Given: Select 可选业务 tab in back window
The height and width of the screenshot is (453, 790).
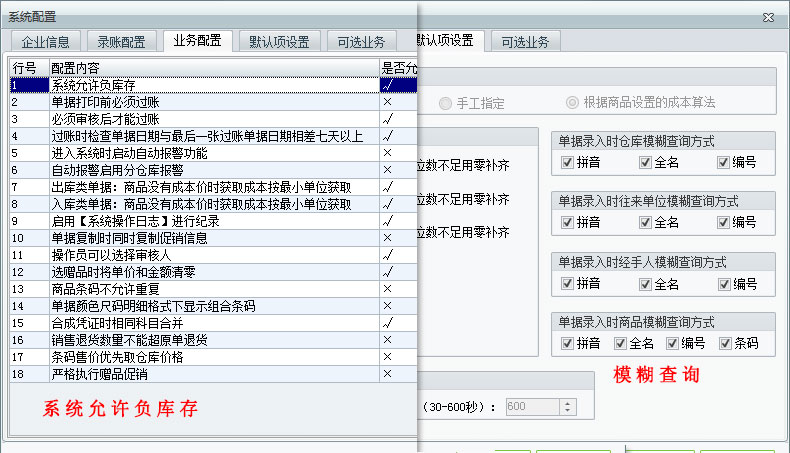Looking at the screenshot, I should point(525,42).
